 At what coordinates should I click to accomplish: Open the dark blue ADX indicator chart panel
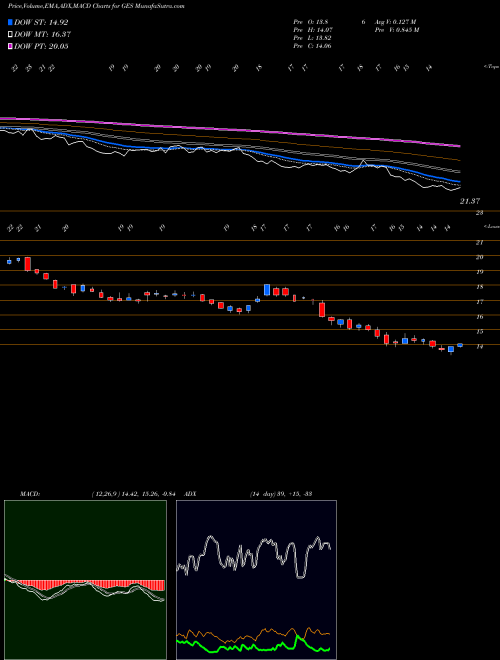point(256,580)
